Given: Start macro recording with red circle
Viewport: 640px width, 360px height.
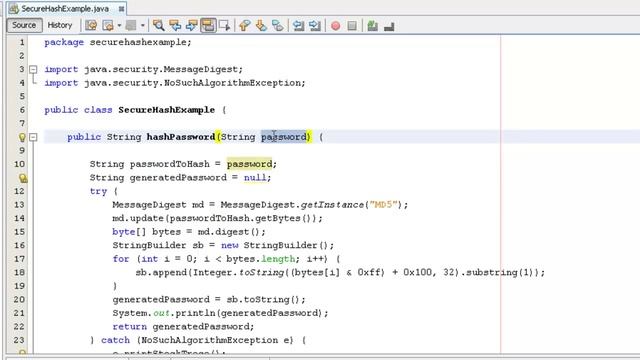Looking at the screenshot, I should pyautogui.click(x=336, y=26).
